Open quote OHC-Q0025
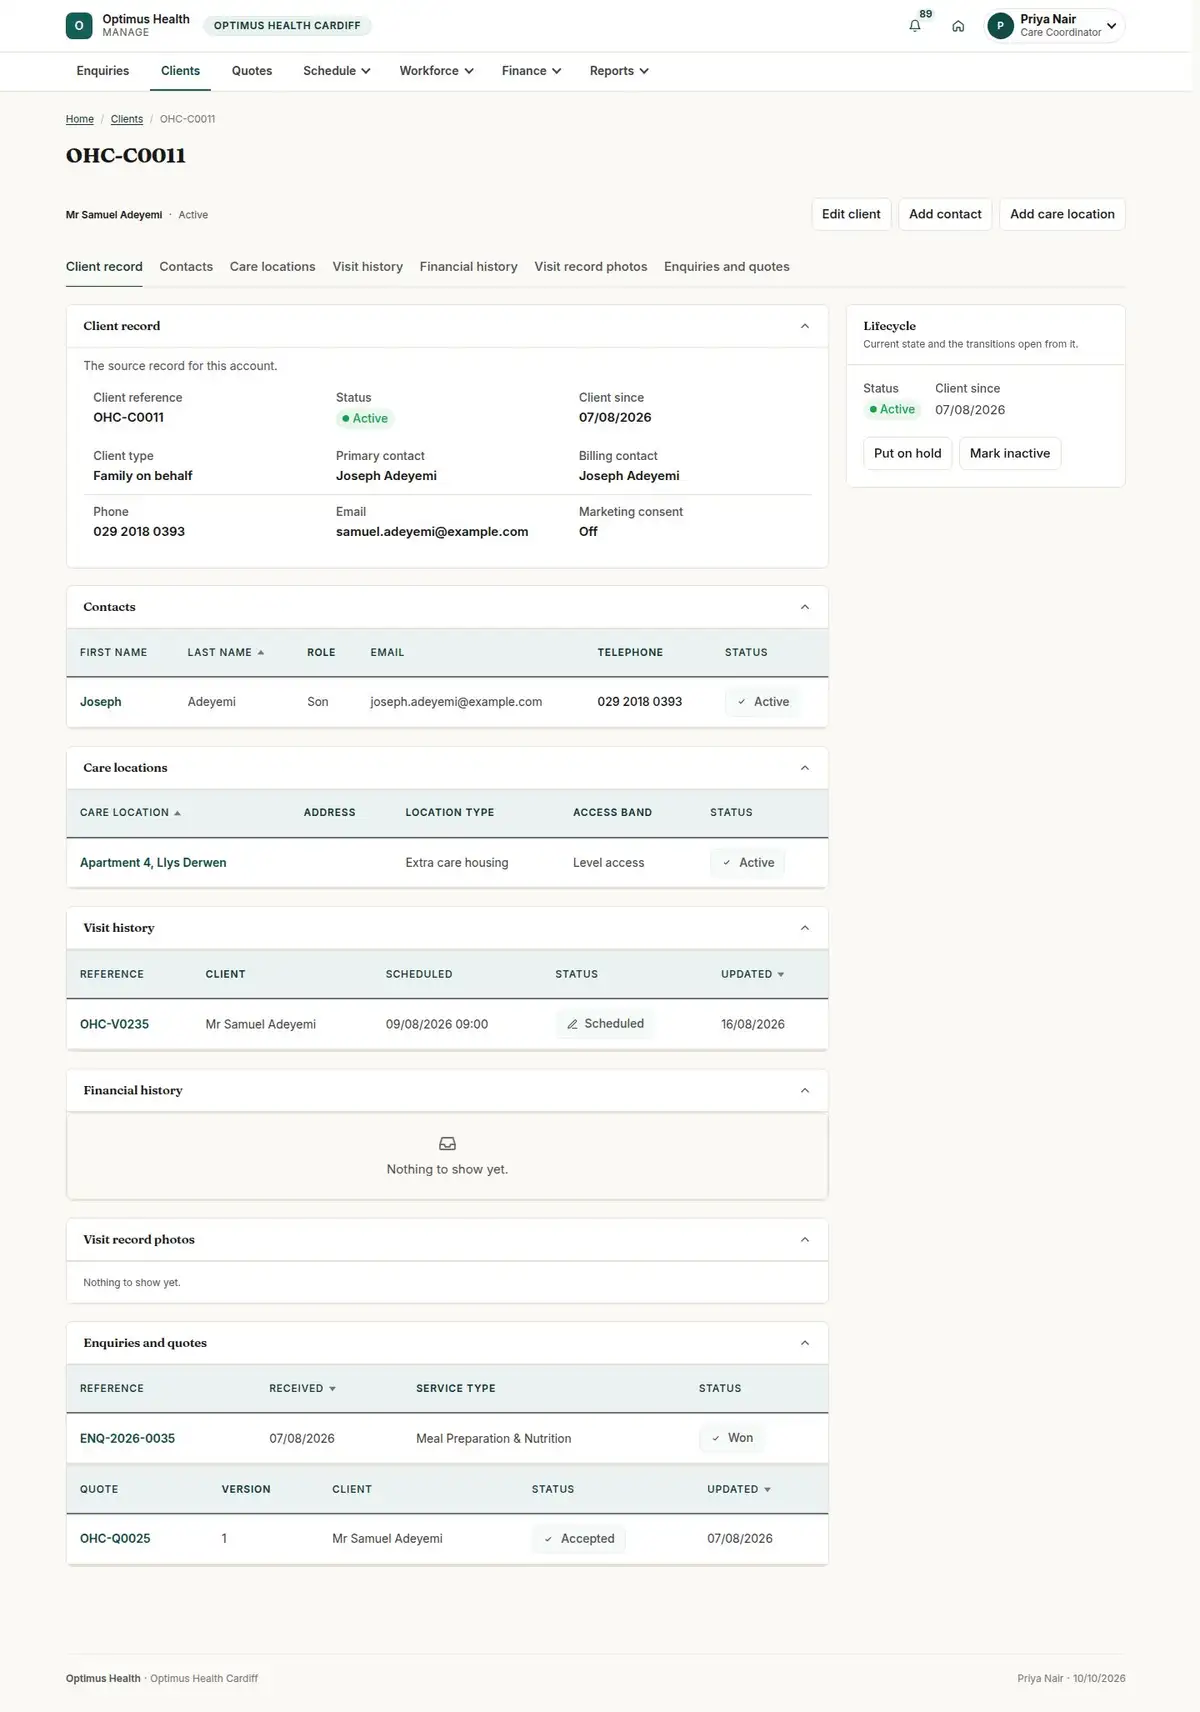This screenshot has width=1200, height=1712. (x=115, y=1539)
